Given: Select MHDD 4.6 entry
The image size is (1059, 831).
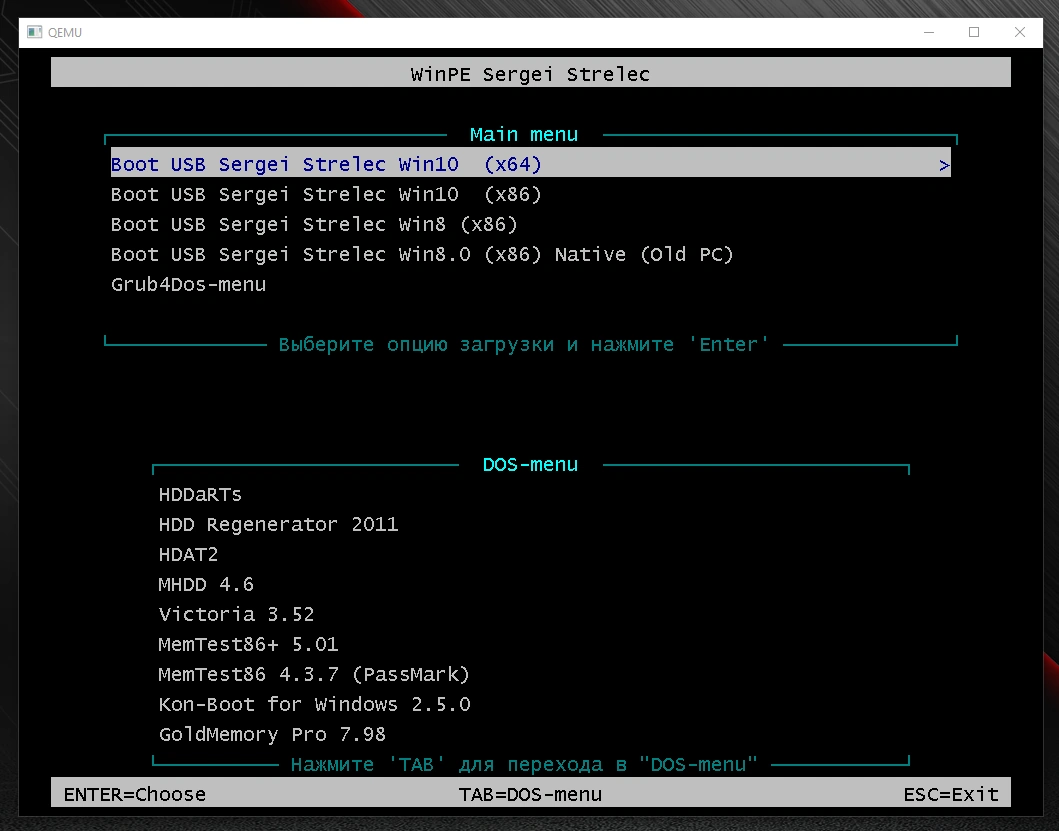Looking at the screenshot, I should tap(206, 584).
